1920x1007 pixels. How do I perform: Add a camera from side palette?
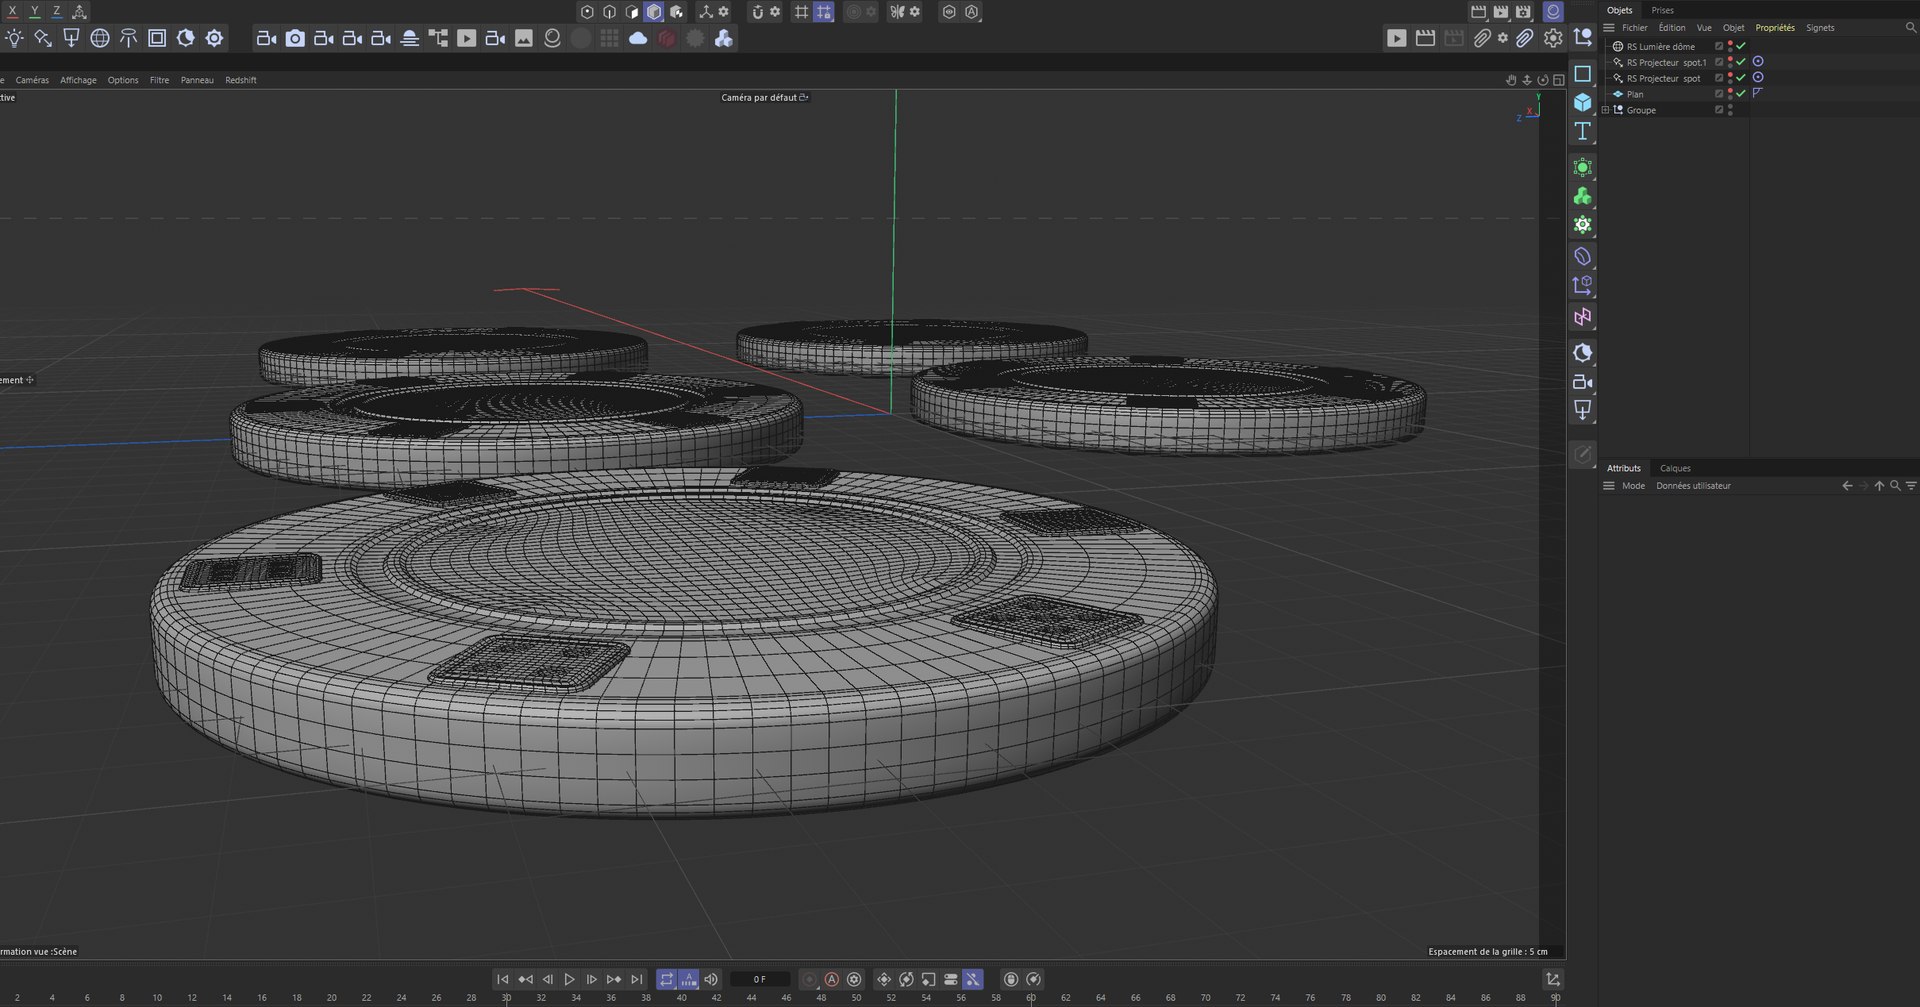(x=1582, y=382)
